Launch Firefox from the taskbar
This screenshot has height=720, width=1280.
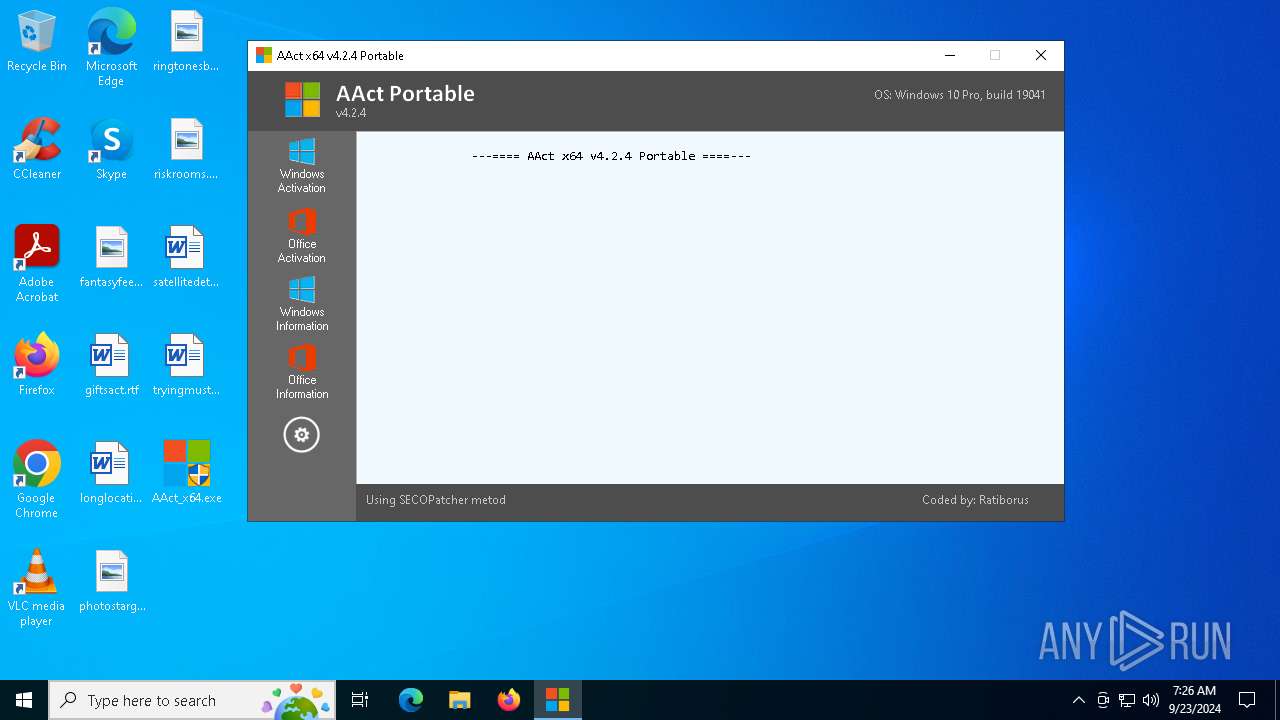pos(509,700)
